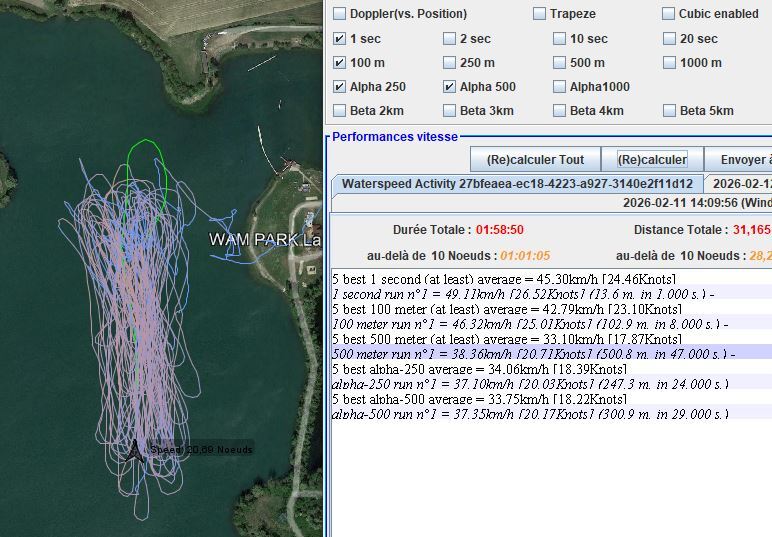Click the 5 best 100 meter average line

tap(551, 309)
